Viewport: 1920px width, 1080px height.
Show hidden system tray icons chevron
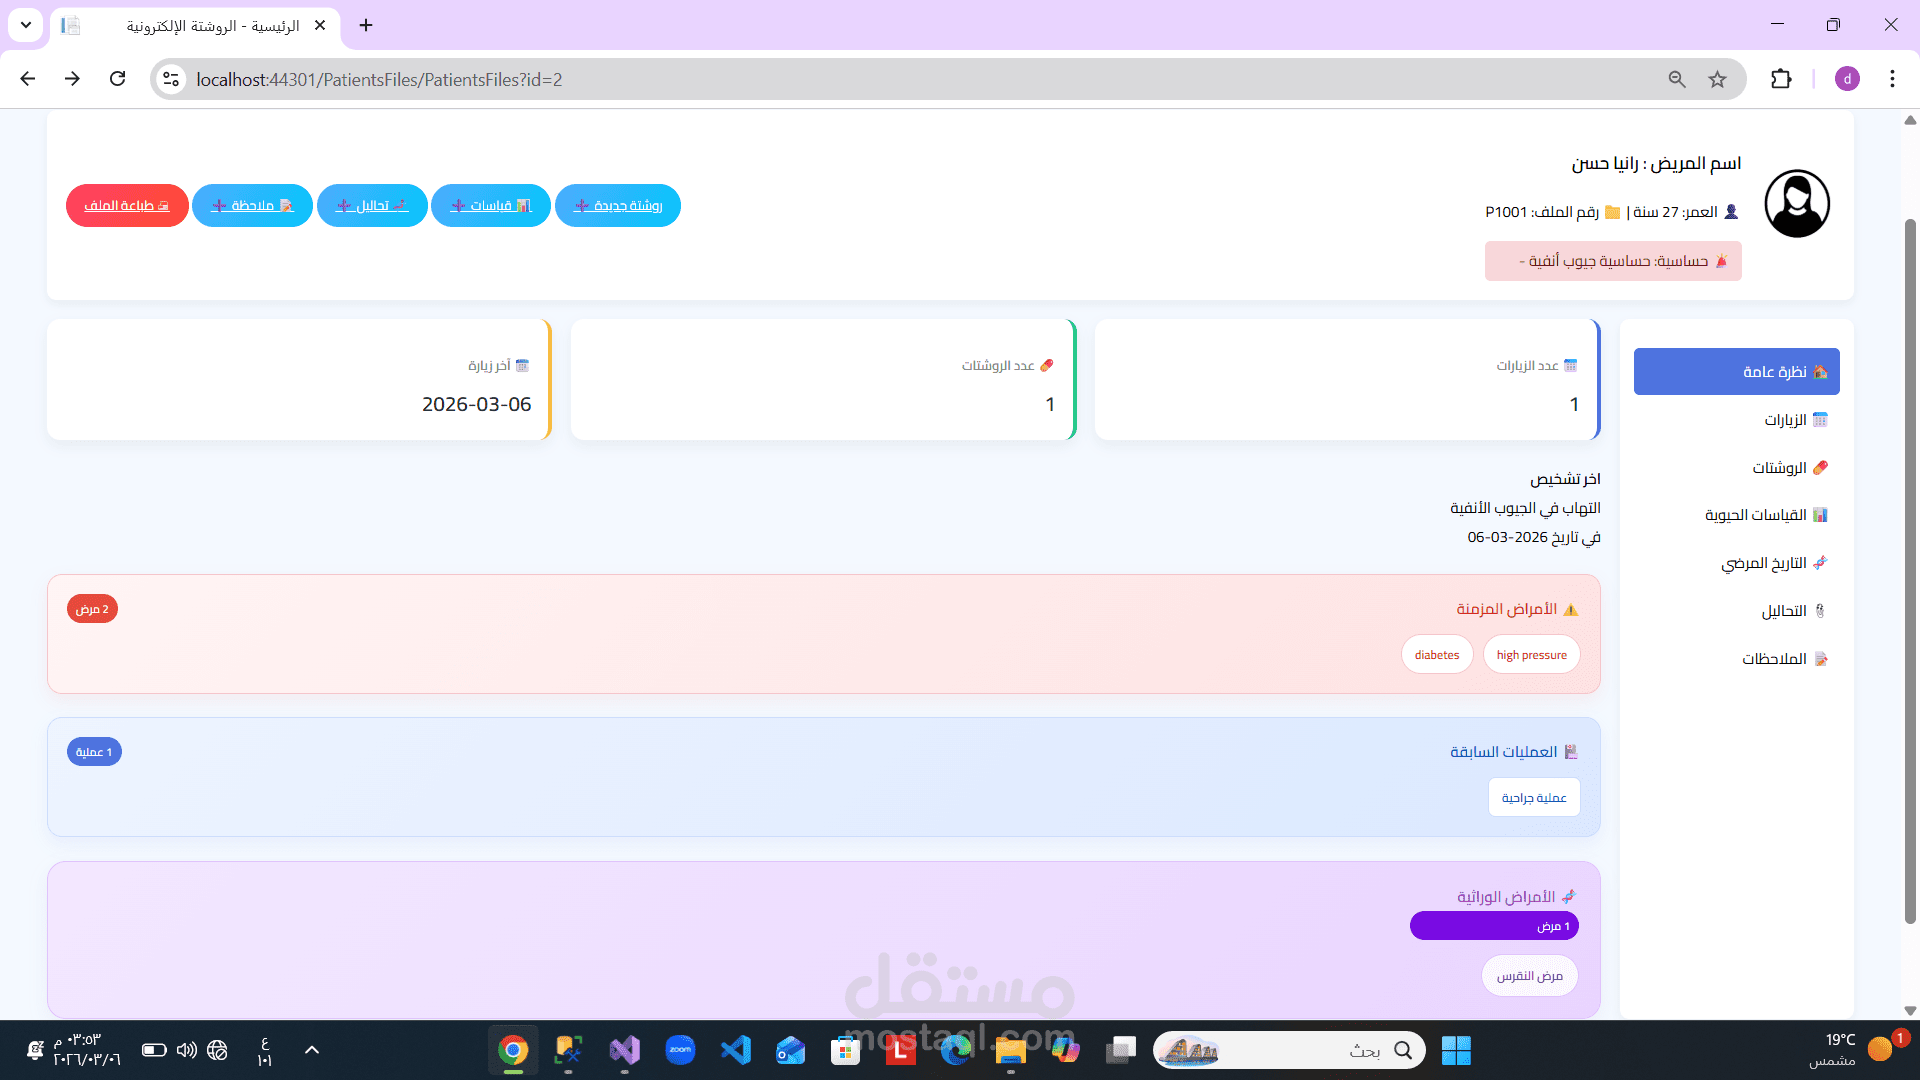click(x=312, y=1050)
